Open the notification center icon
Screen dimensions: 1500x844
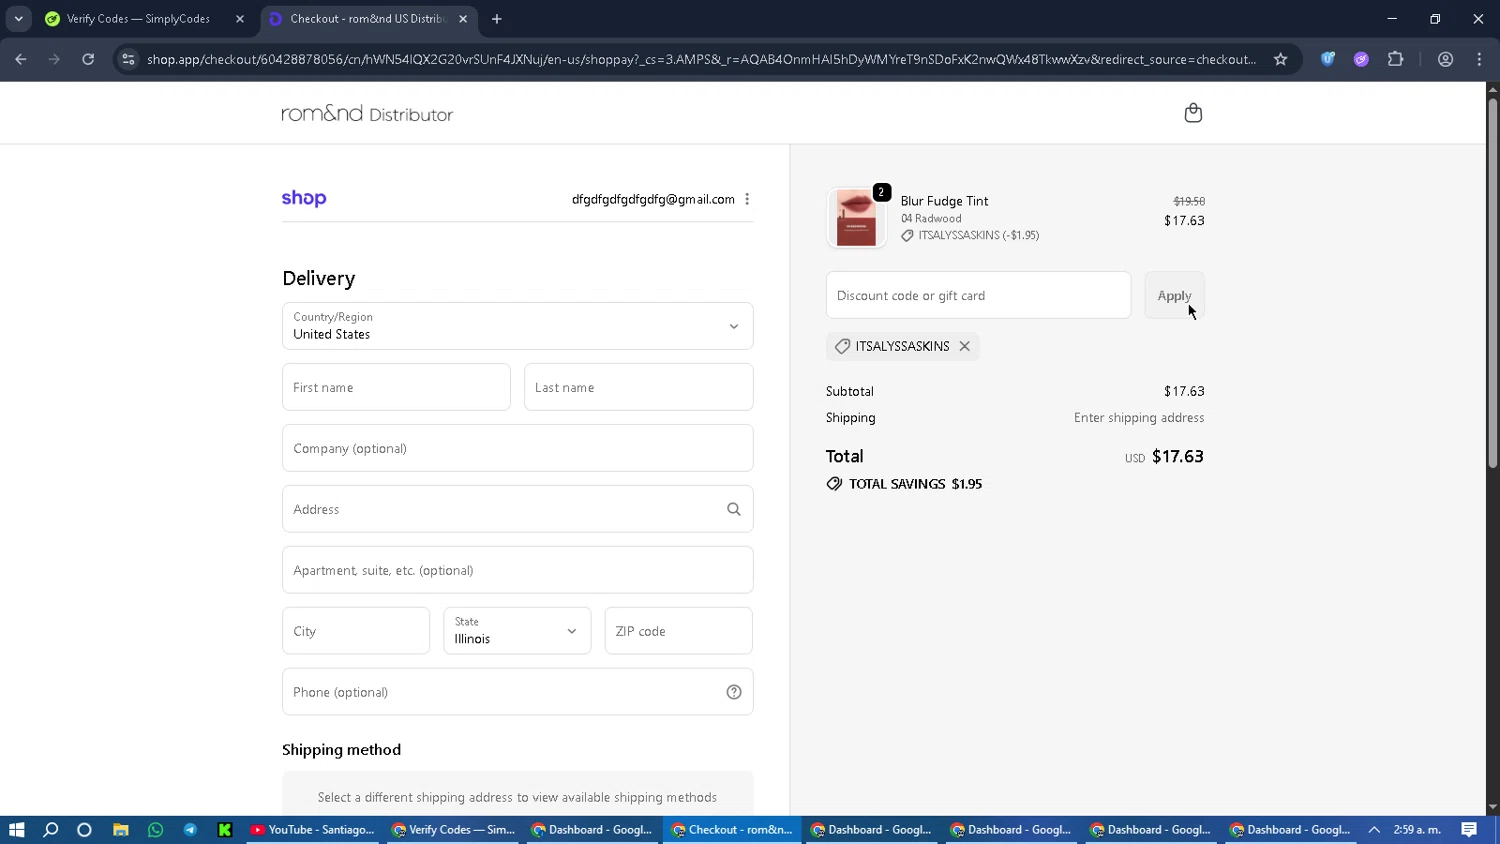point(1469,829)
